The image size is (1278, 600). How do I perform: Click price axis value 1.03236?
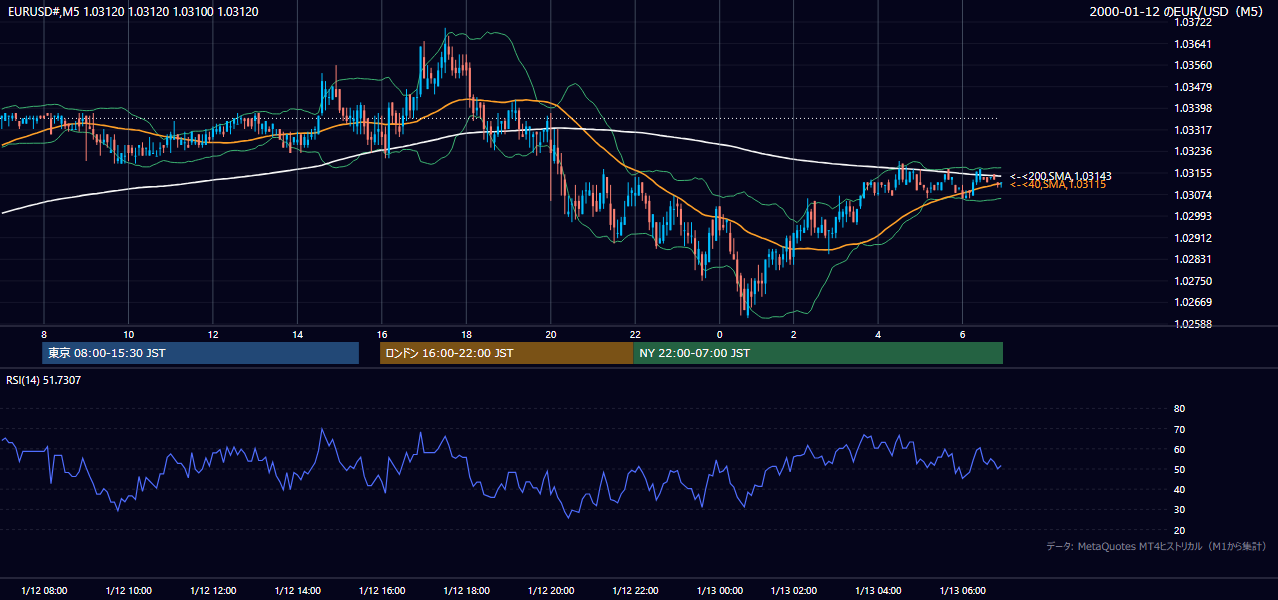(1193, 152)
